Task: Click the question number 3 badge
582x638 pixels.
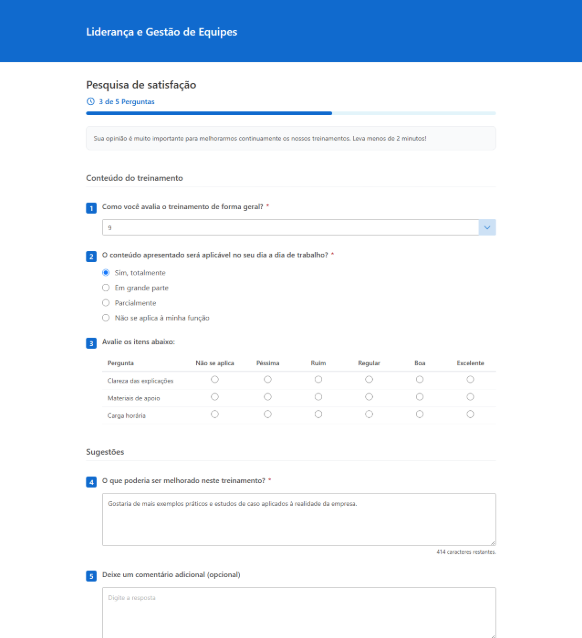Action: click(x=91, y=343)
